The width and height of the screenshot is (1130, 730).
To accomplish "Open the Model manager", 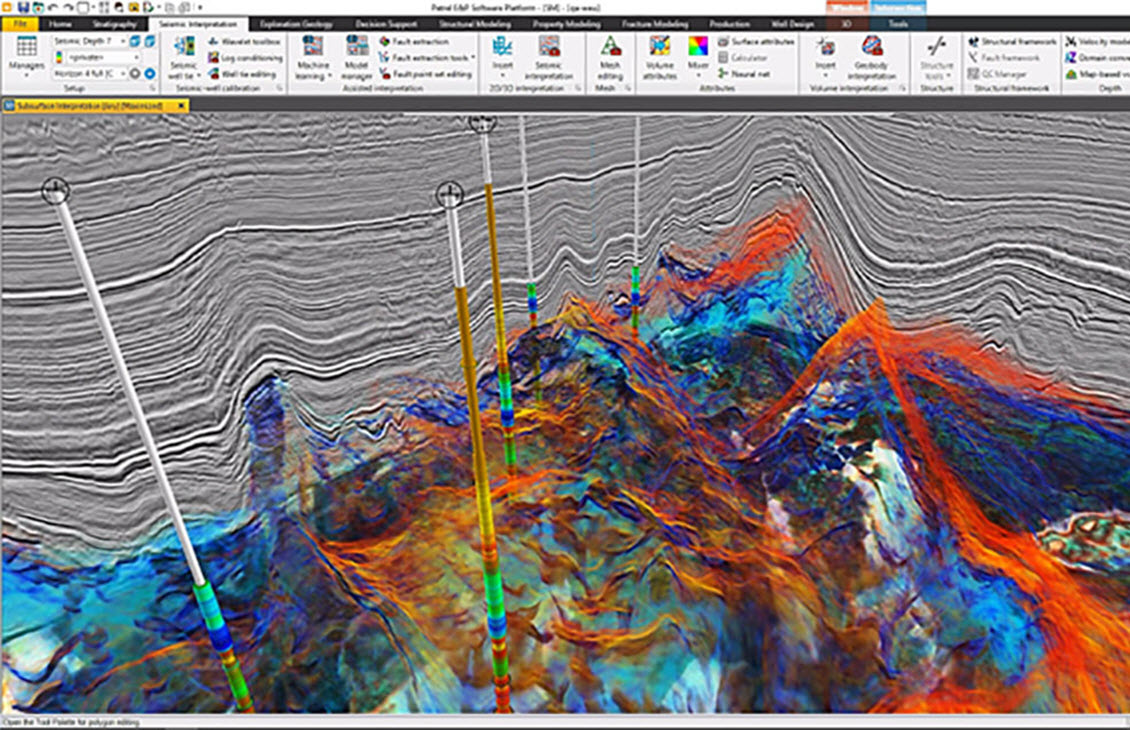I will coord(357,58).
